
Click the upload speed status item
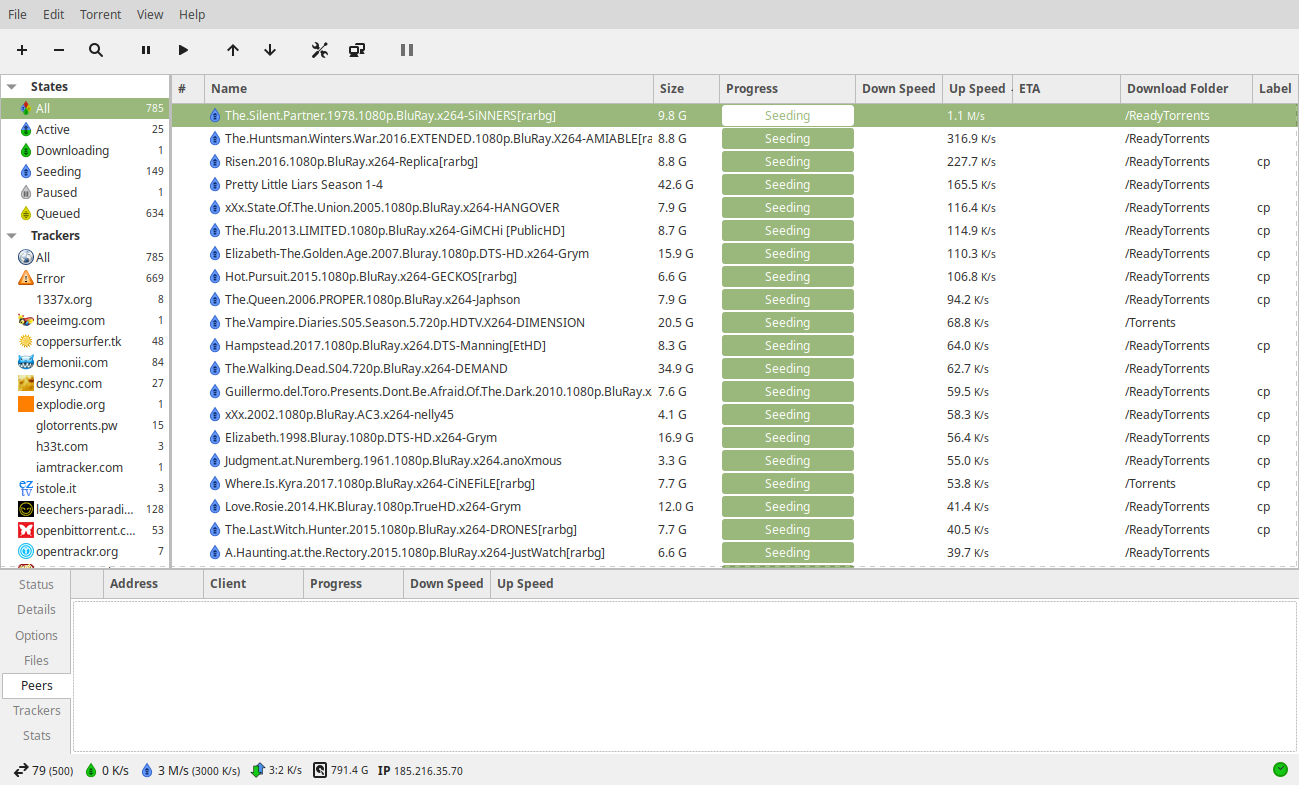[x=191, y=770]
